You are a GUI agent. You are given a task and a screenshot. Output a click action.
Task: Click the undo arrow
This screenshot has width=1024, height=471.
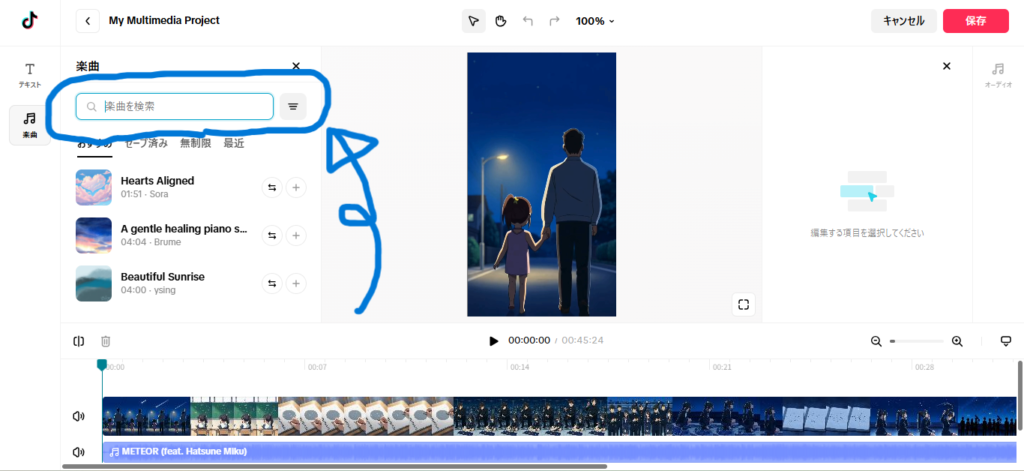528,21
